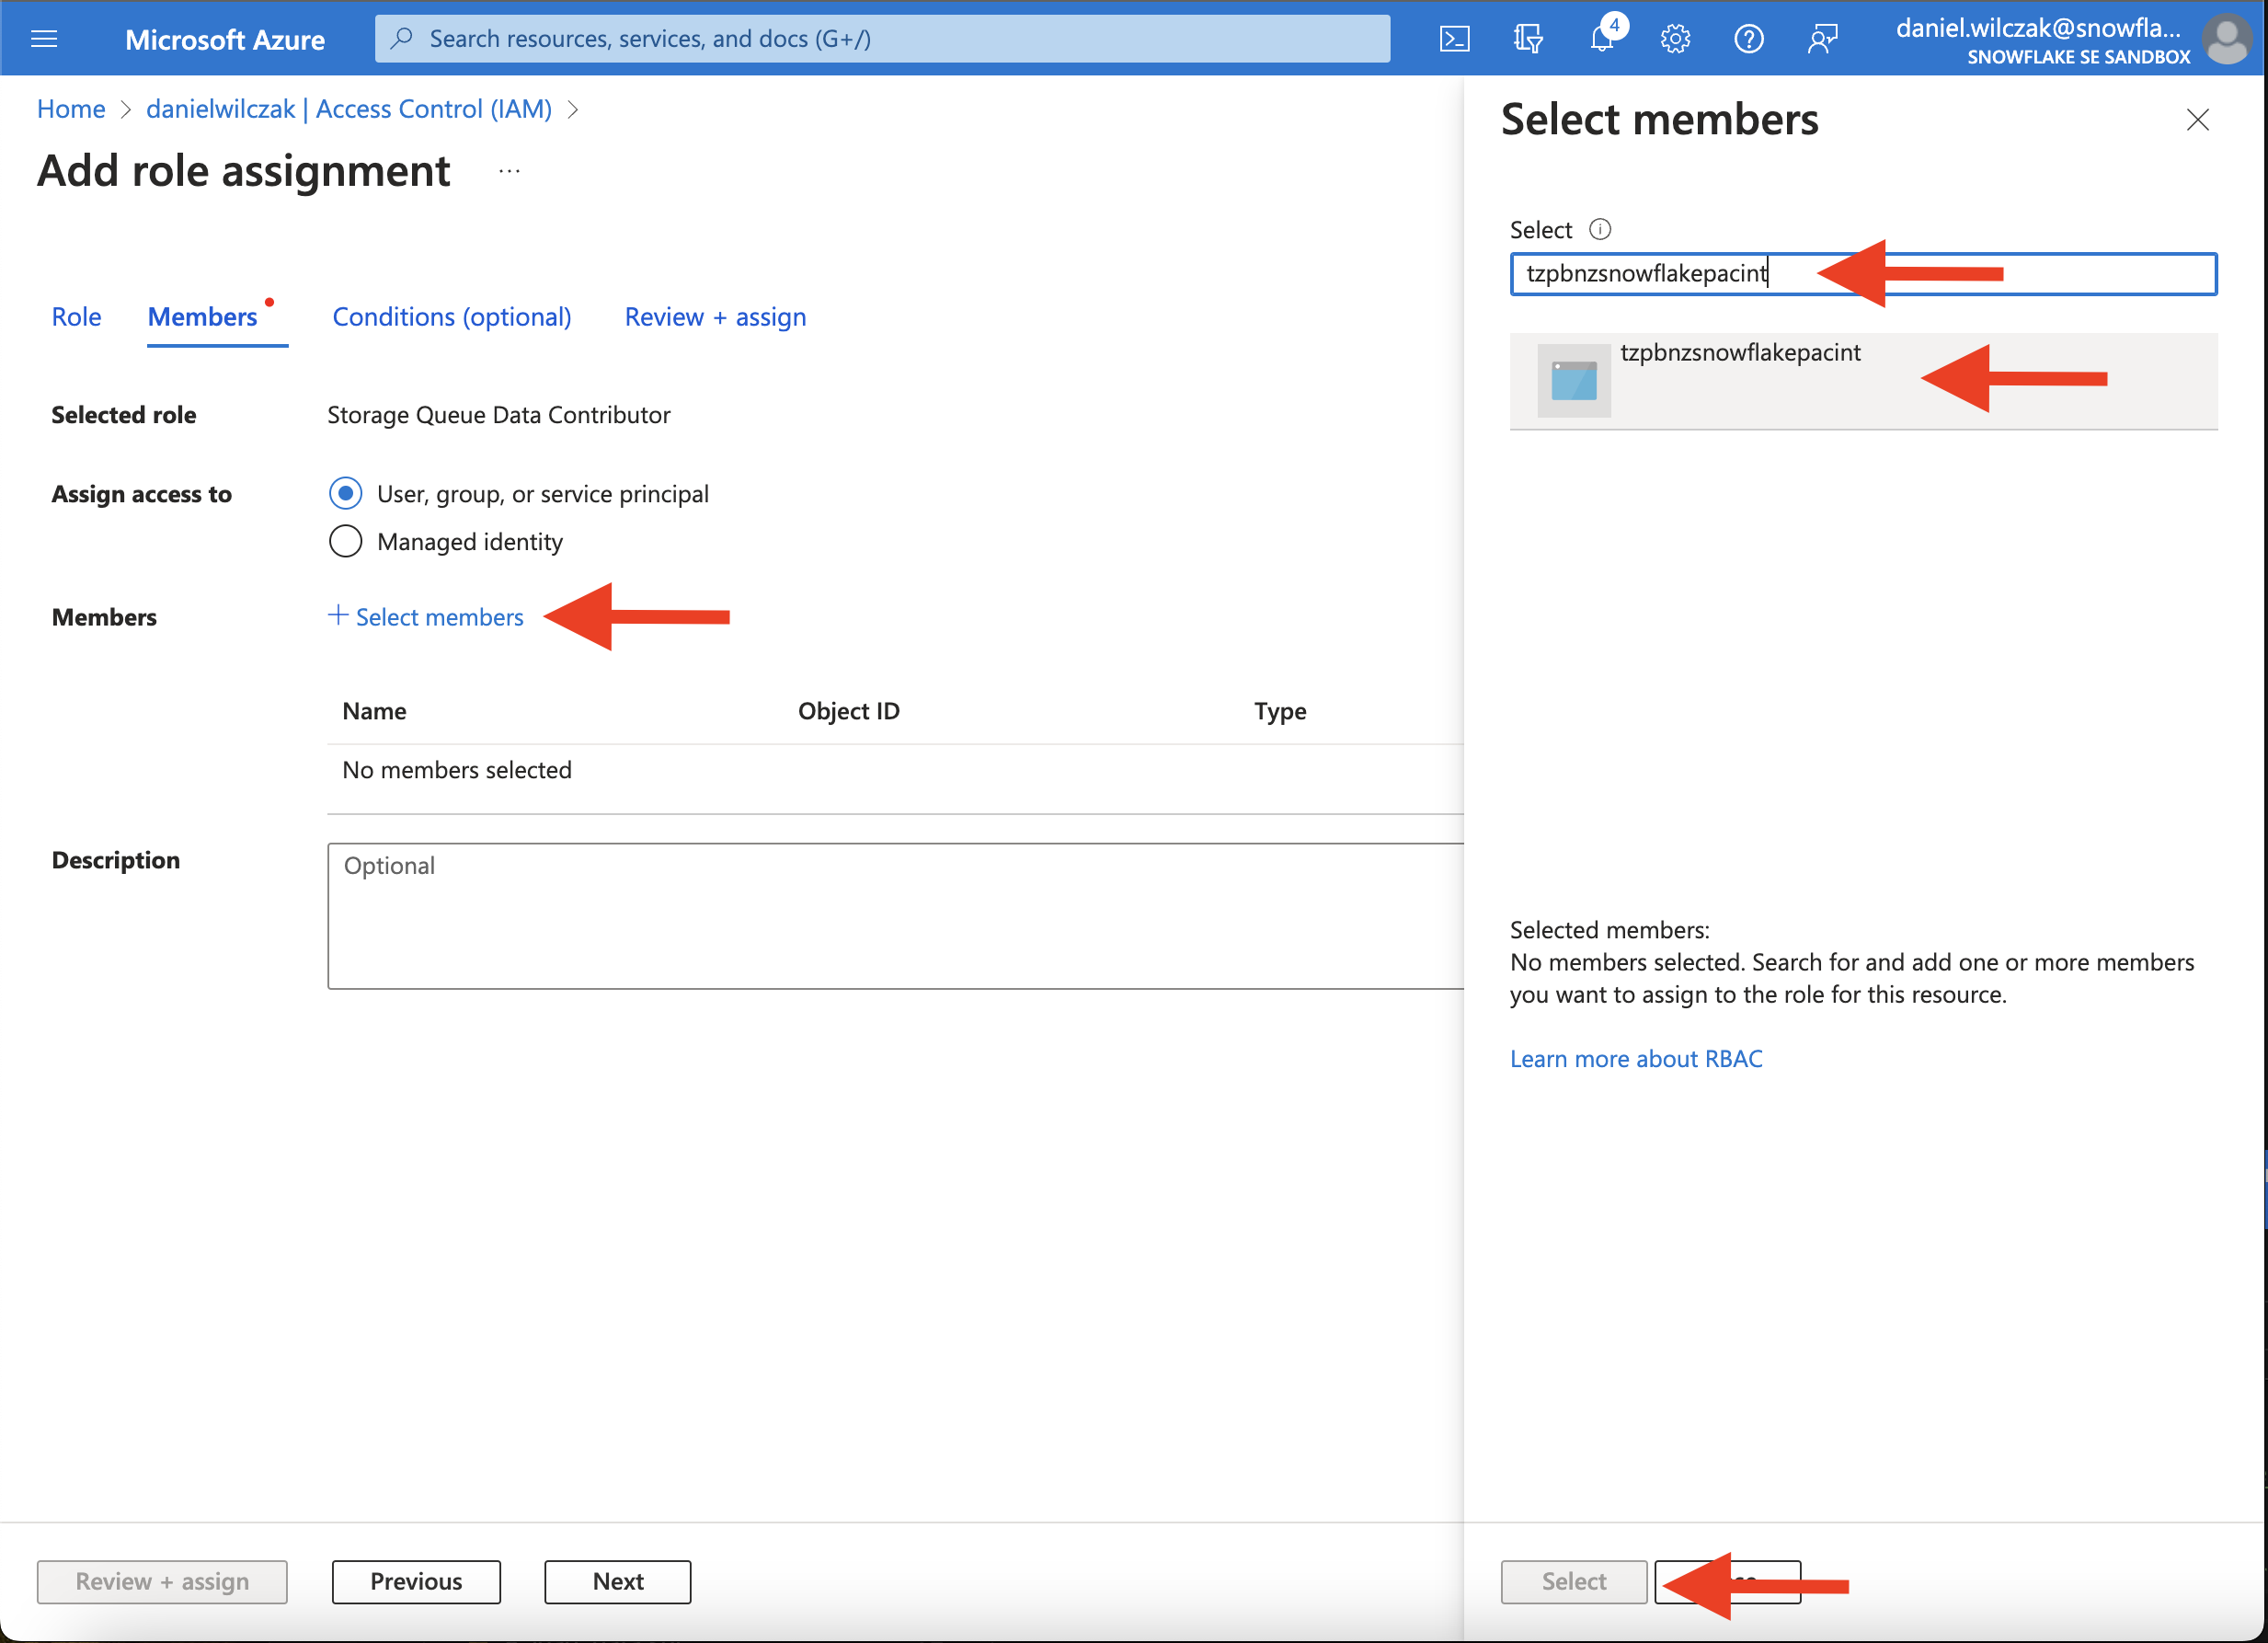
Task: Click the Name column header
Action: tap(374, 711)
